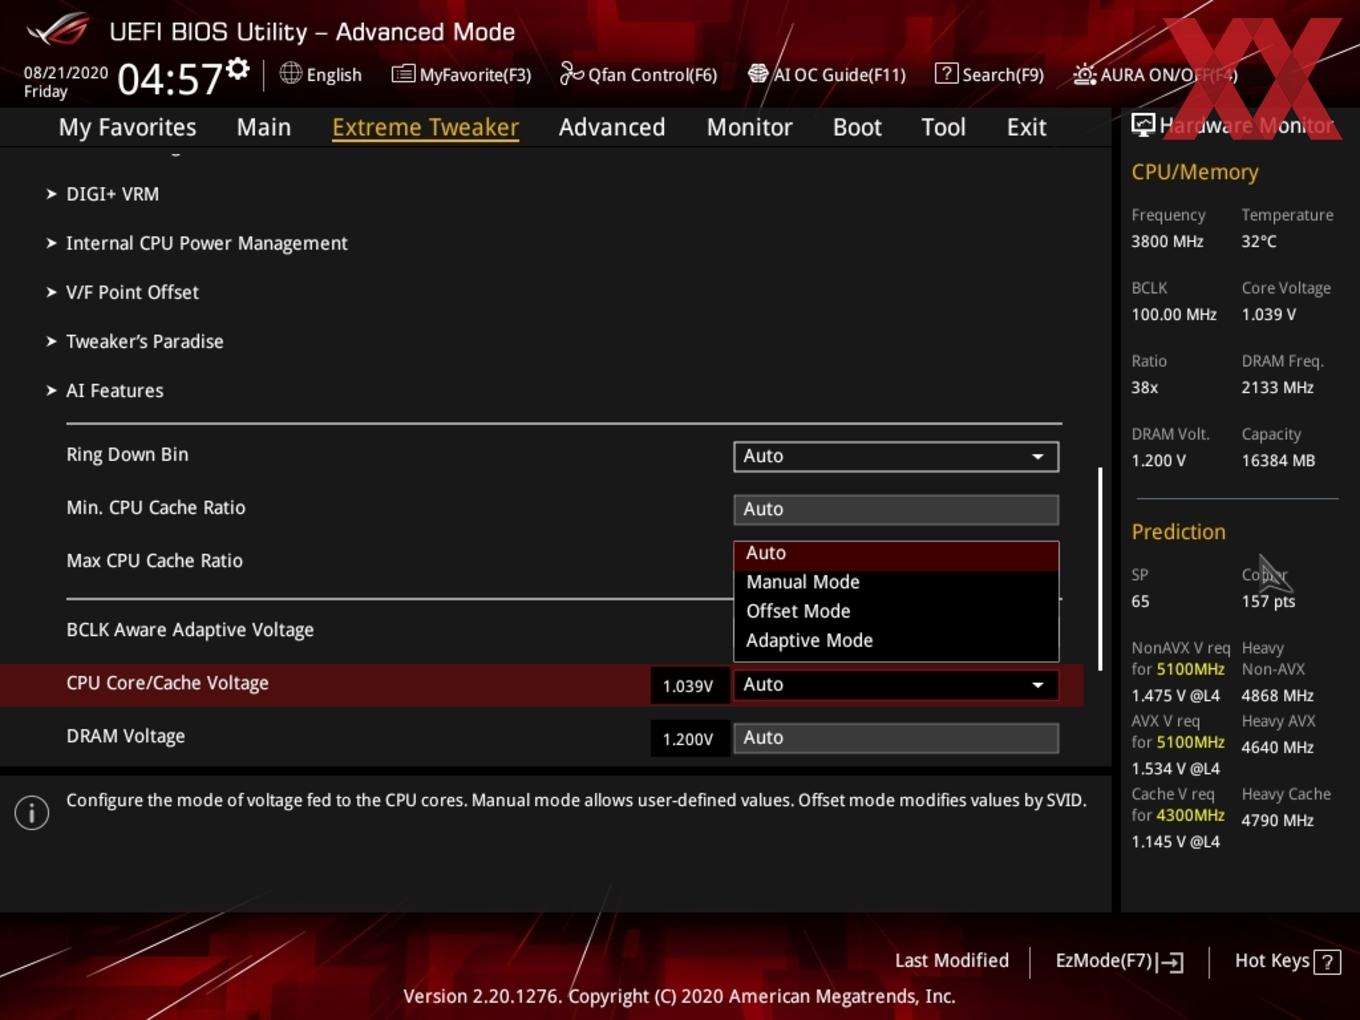Select Ring Down Bin label
This screenshot has height=1020, width=1360.
click(x=127, y=455)
